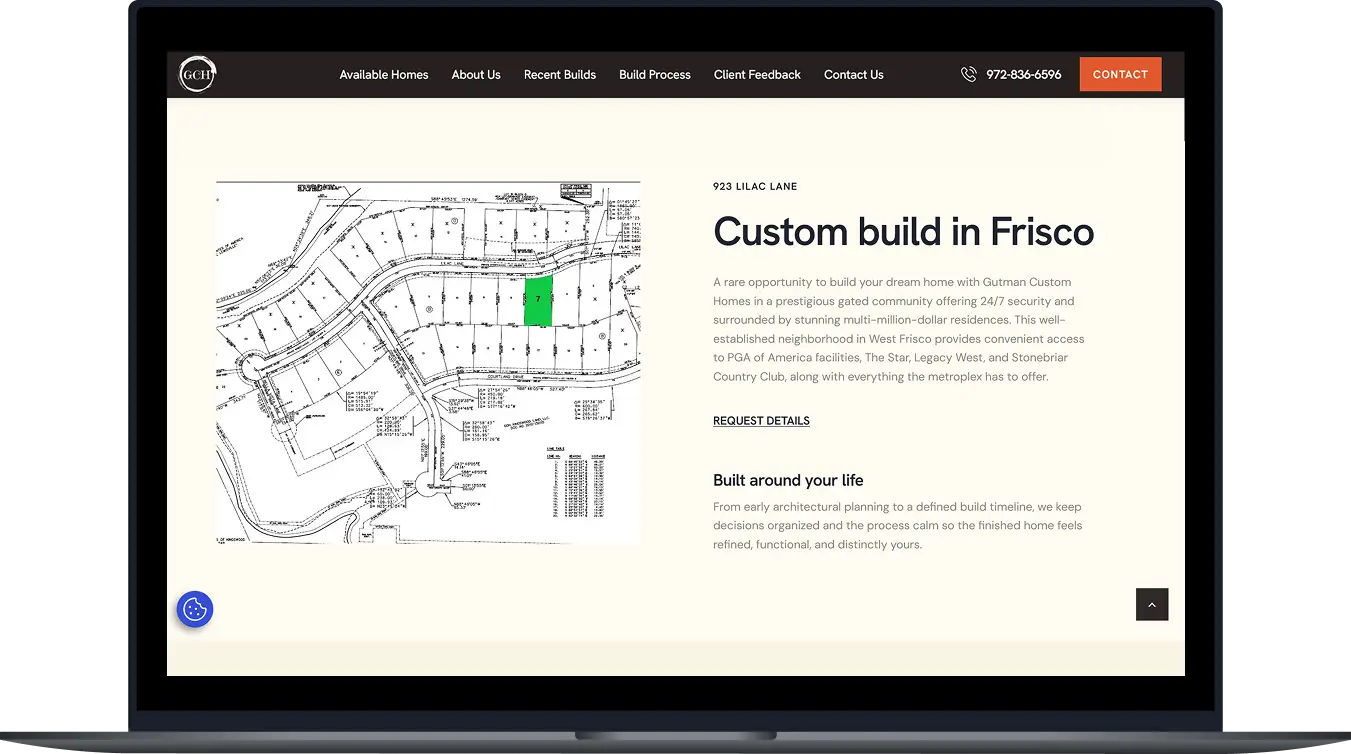This screenshot has height=754, width=1351.
Task: Click the Built around your life subheading
Action: (x=788, y=480)
